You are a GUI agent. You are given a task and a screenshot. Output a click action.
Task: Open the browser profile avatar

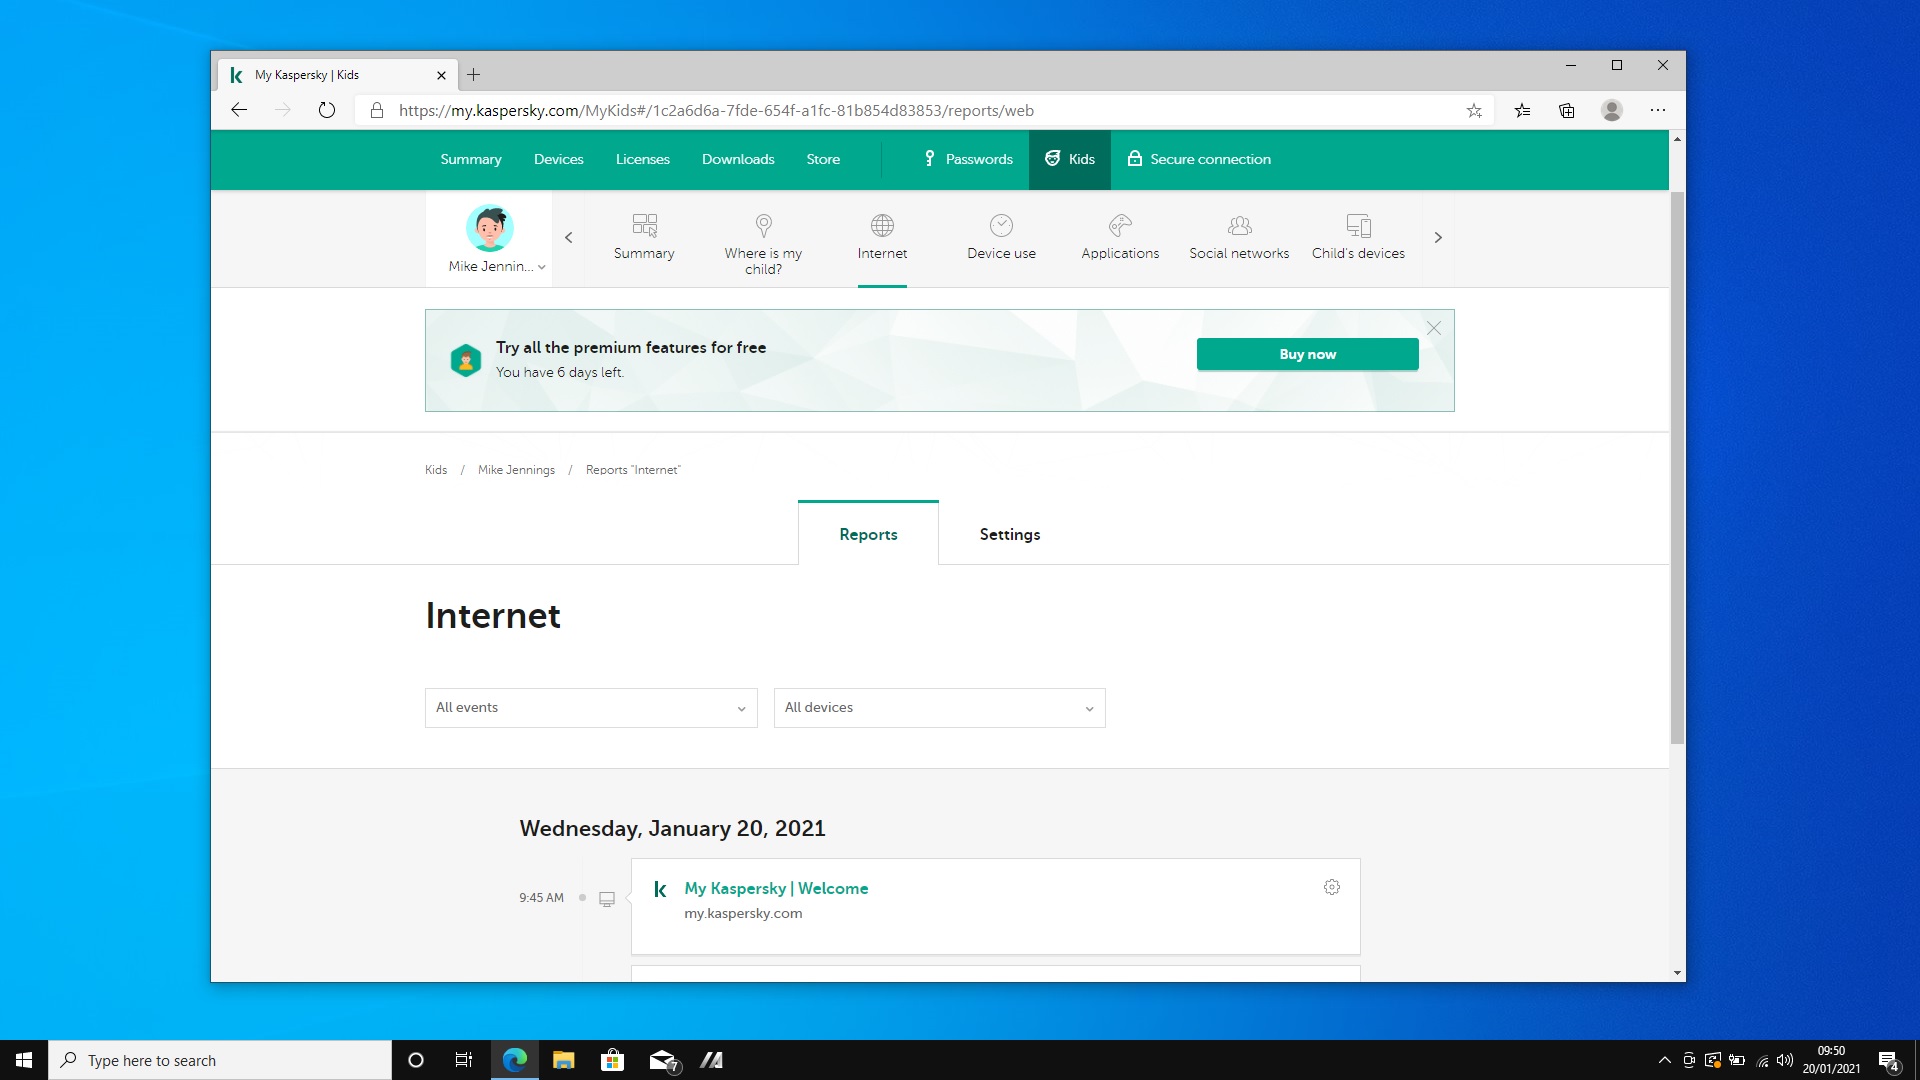1612,110
